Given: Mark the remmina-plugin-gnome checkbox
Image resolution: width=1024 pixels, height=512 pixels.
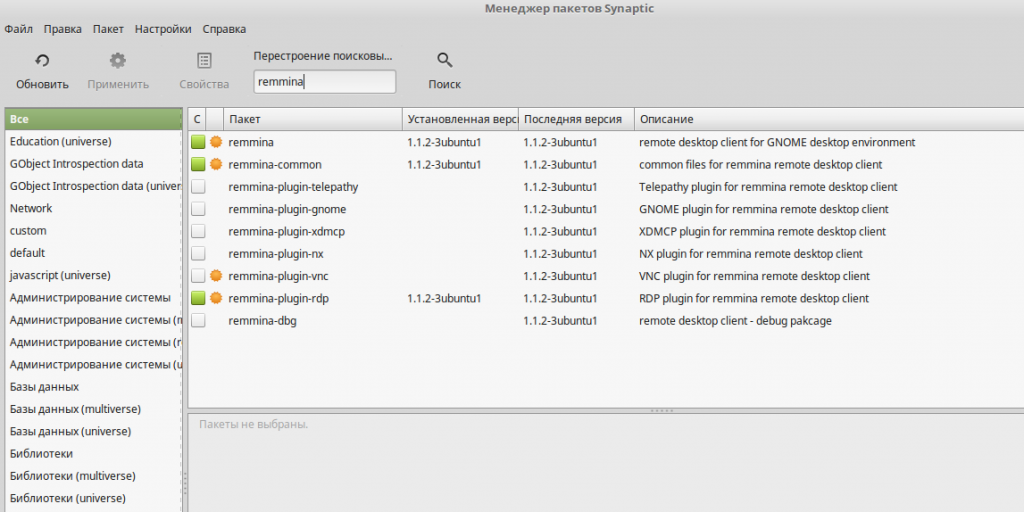Looking at the screenshot, I should click(x=198, y=209).
